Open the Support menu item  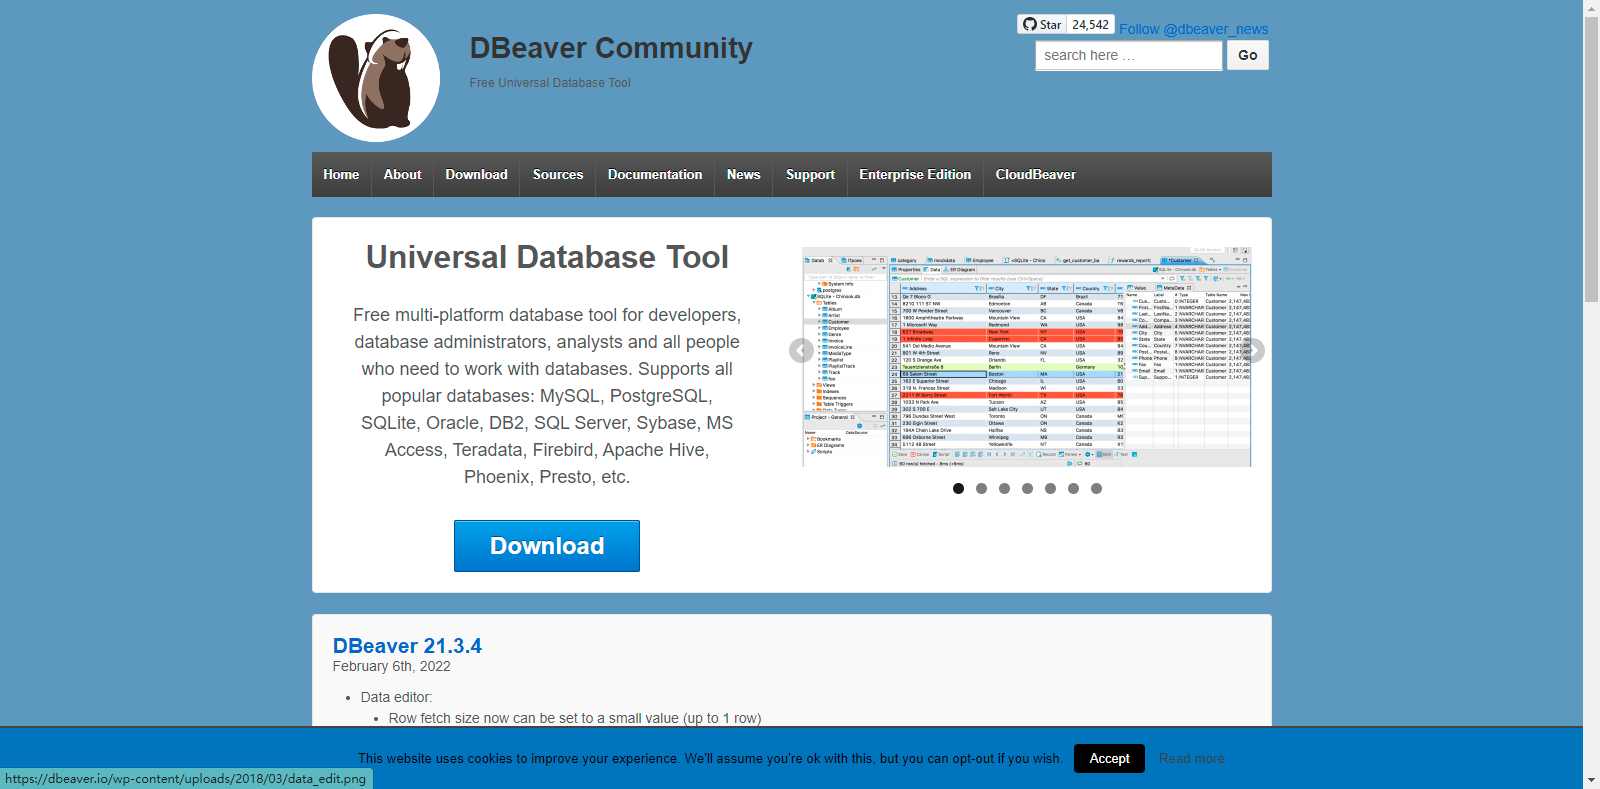point(810,174)
